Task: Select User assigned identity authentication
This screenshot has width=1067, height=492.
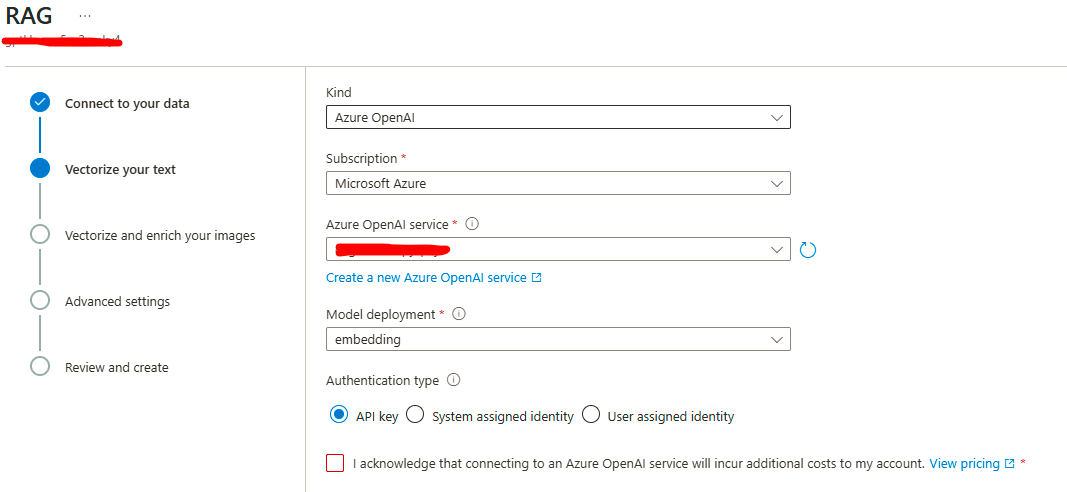Action: (x=591, y=414)
